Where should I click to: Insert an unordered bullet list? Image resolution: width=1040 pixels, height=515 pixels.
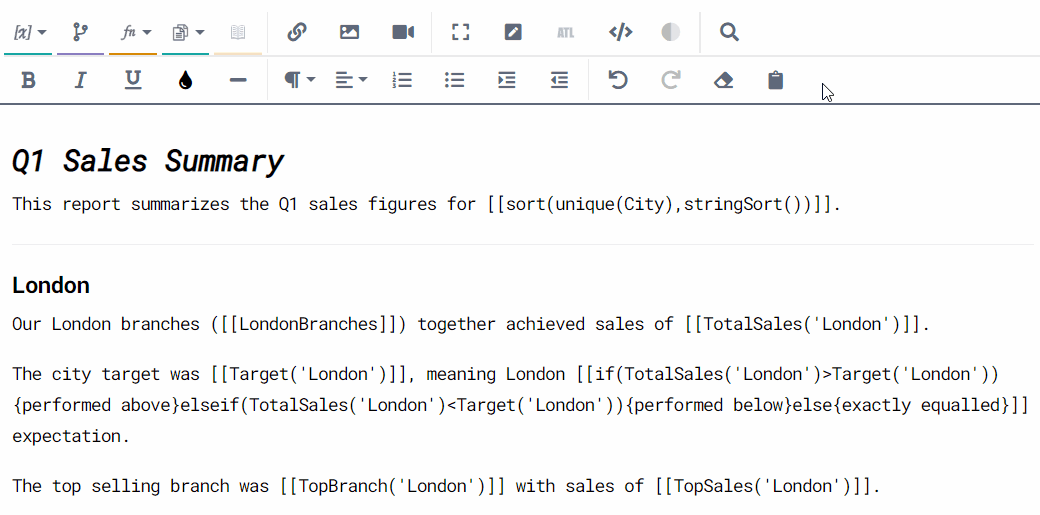click(454, 80)
